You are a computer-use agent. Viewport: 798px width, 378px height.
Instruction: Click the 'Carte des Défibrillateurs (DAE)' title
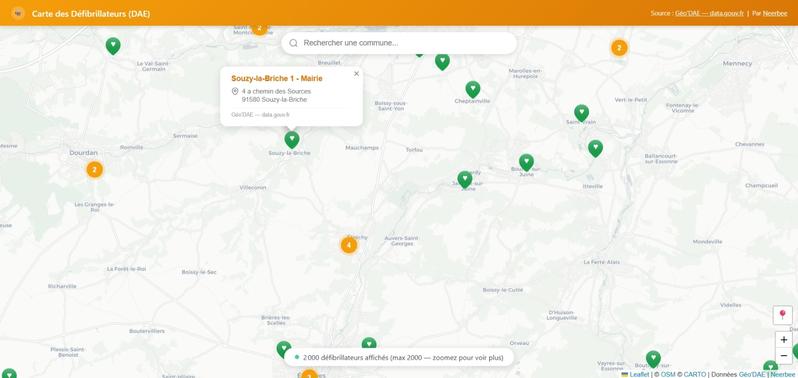(x=91, y=14)
